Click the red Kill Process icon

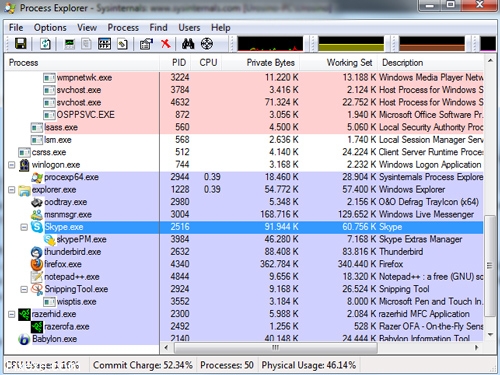[166, 44]
